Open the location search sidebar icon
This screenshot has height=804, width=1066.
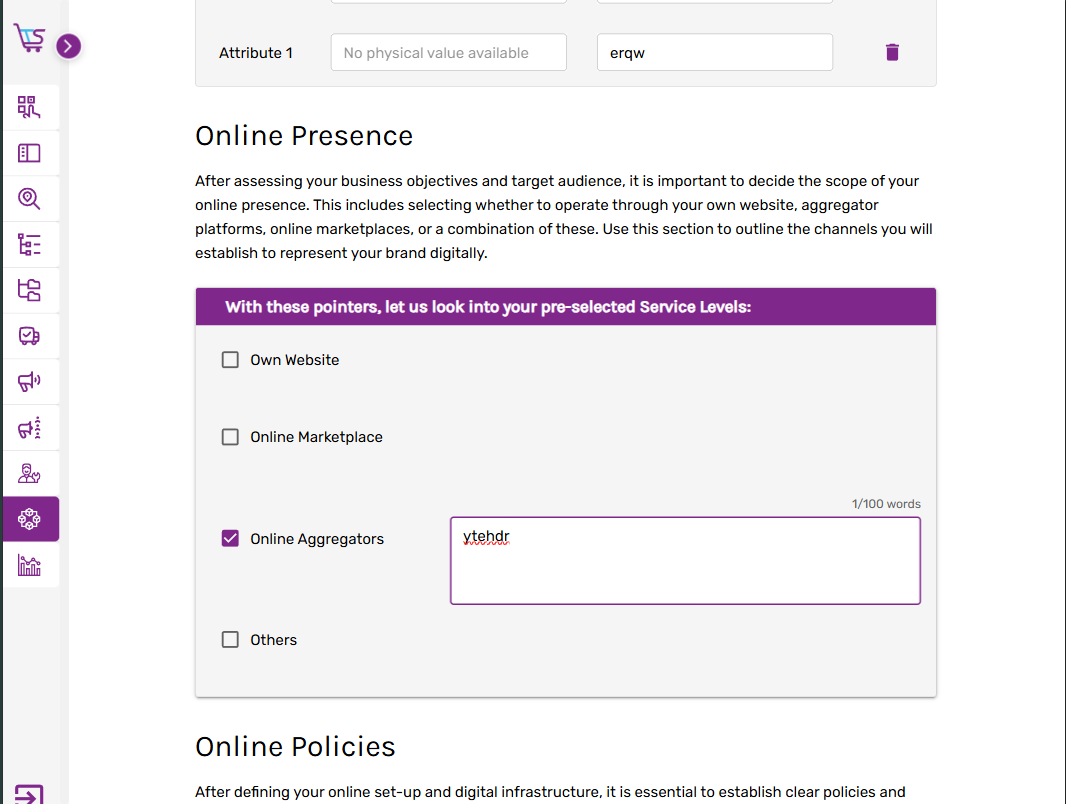click(29, 199)
